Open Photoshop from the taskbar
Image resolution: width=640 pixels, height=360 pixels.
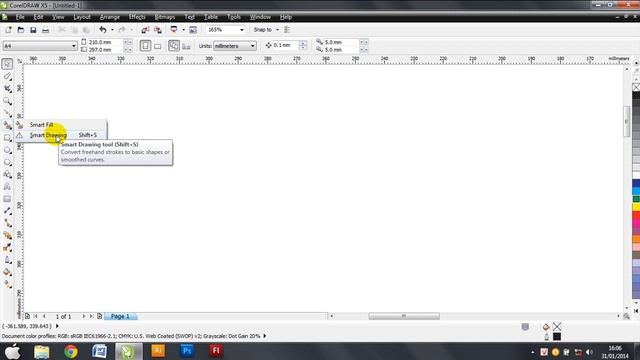click(x=187, y=351)
